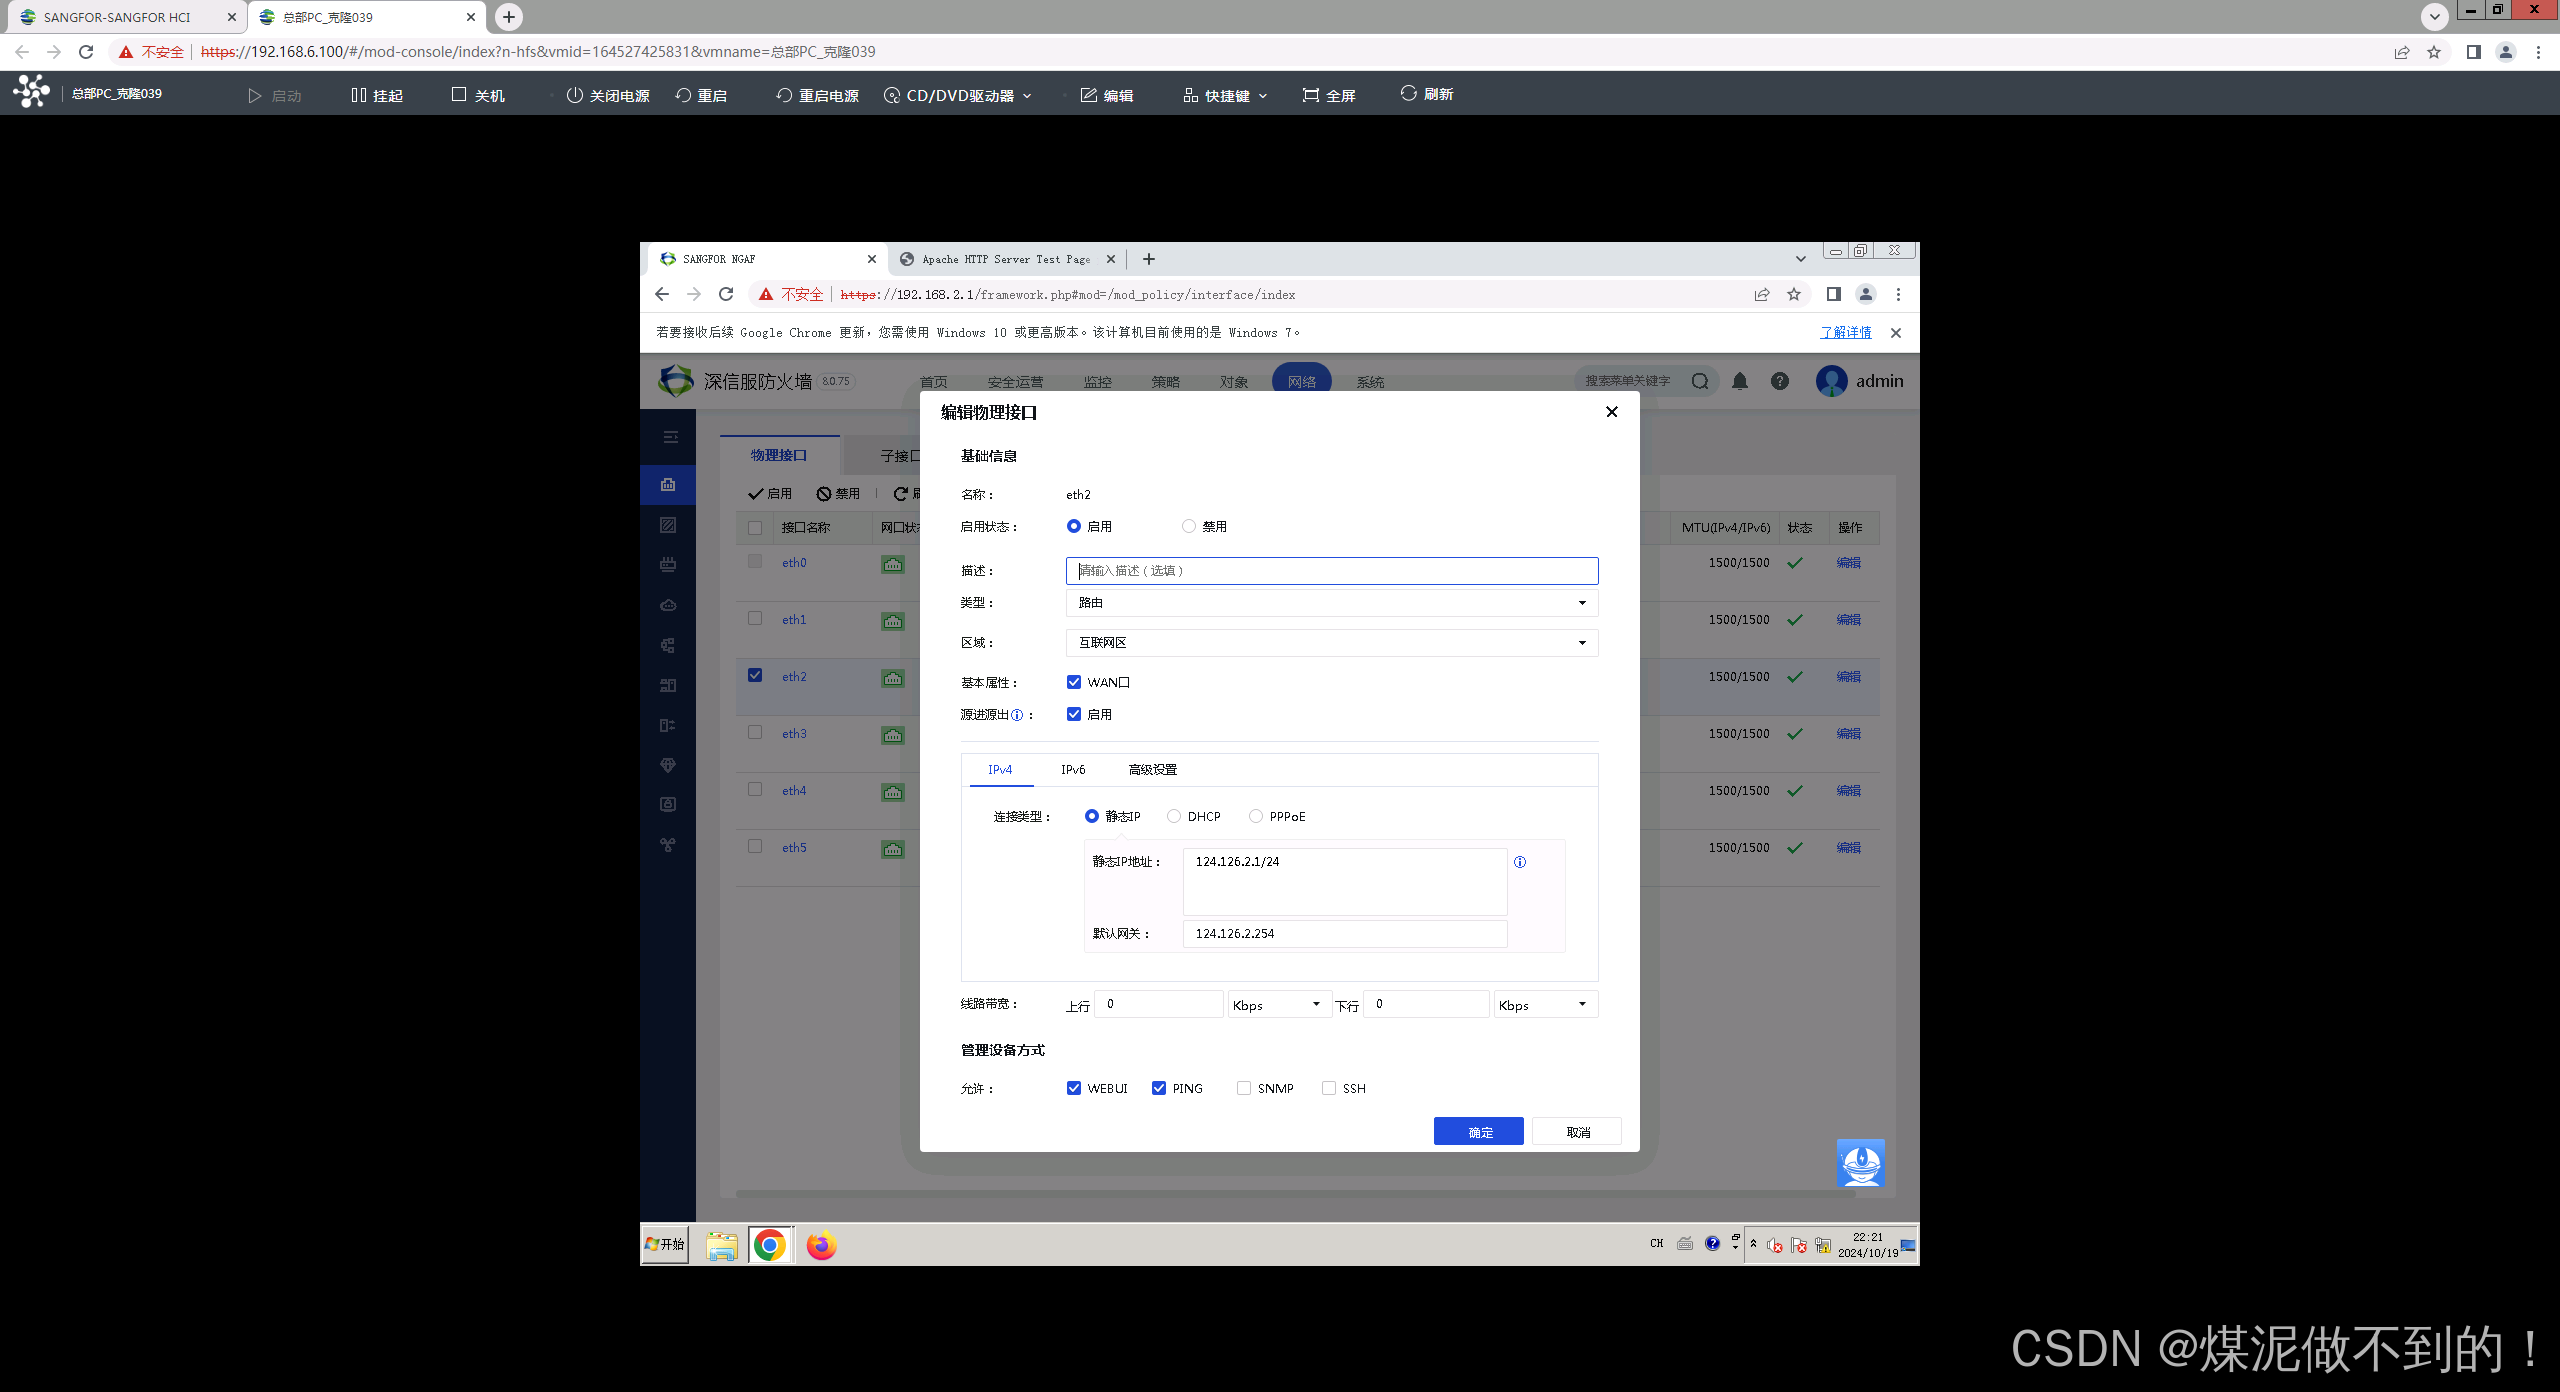This screenshot has height=1392, width=2560.
Task: Select the 禁用 status radio button
Action: tap(1189, 526)
